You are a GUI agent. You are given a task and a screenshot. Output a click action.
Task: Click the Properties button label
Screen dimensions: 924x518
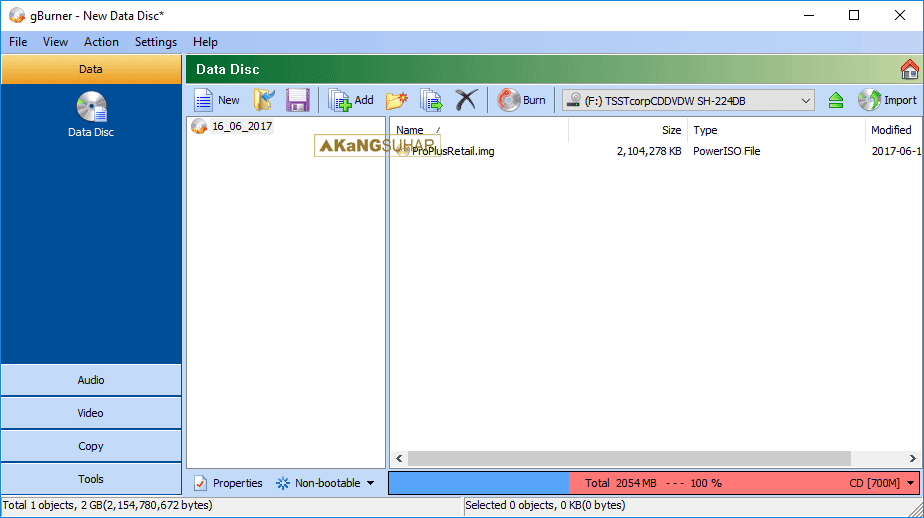click(237, 483)
